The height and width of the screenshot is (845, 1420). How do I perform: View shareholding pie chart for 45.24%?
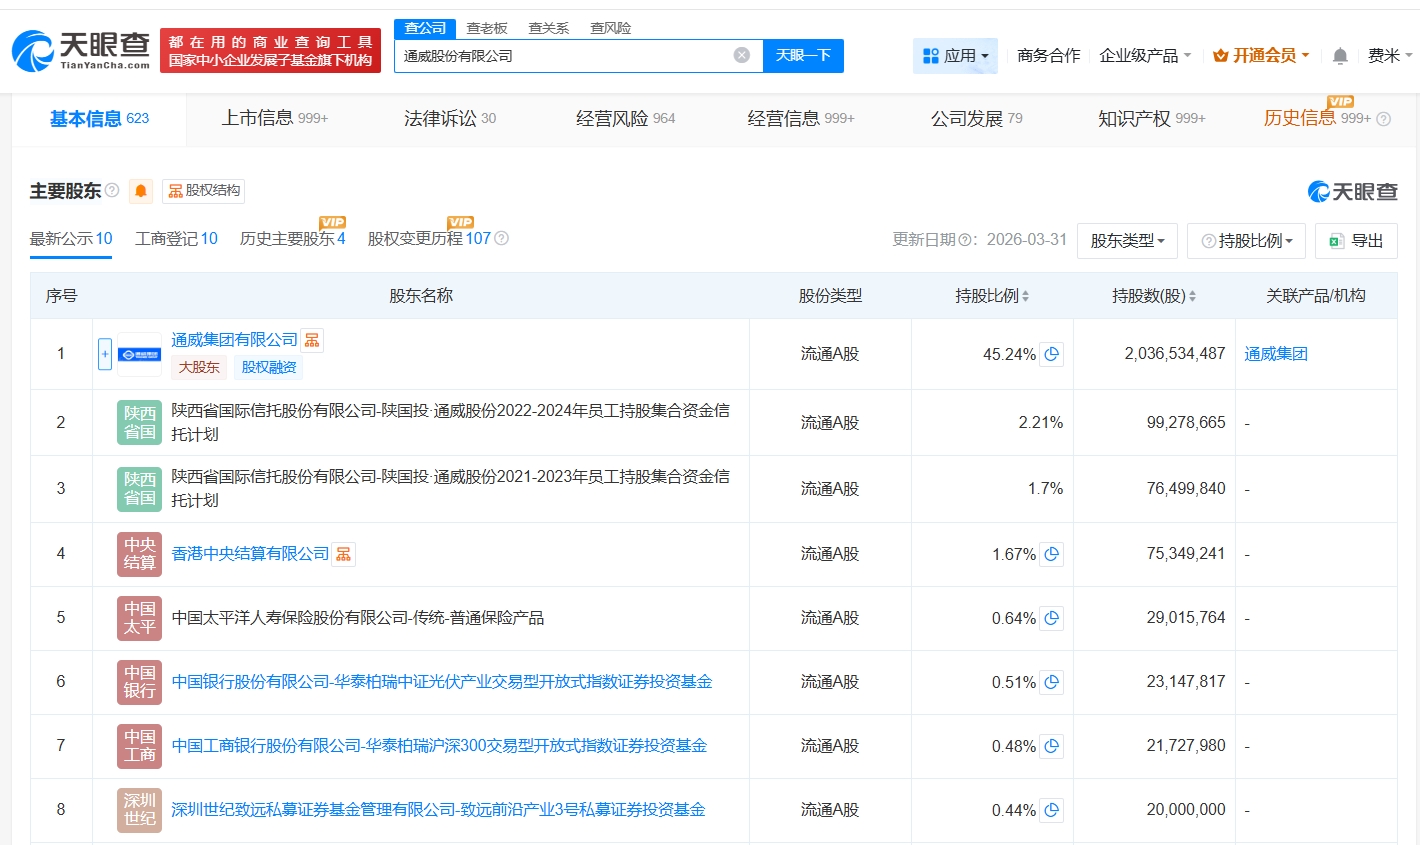[x=1051, y=354]
